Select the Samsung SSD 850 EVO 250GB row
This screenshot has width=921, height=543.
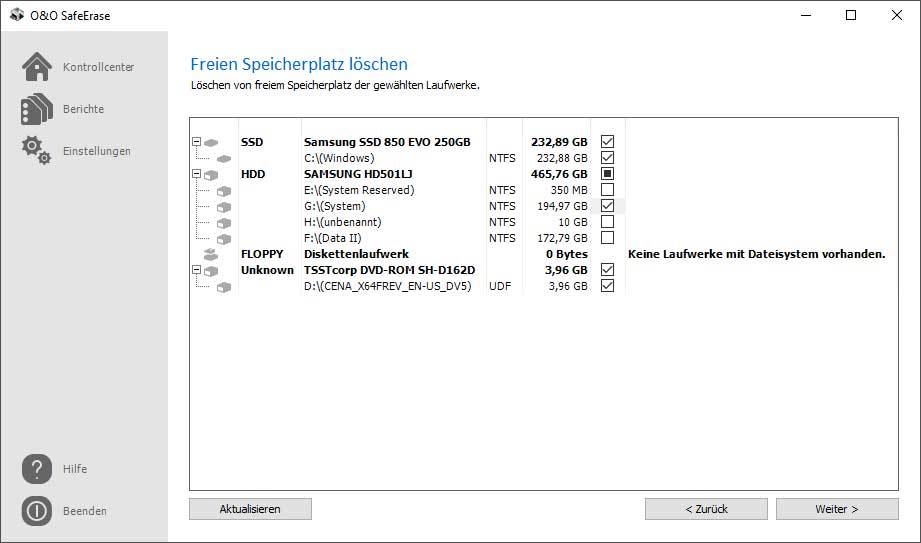click(x=387, y=142)
